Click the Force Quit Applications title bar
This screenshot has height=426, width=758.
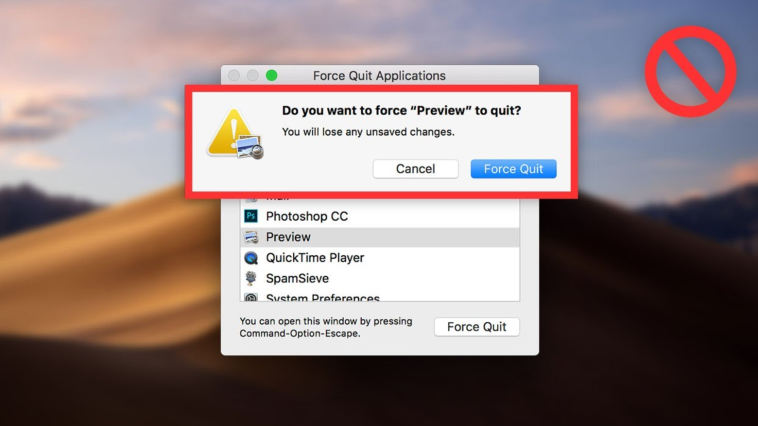pyautogui.click(x=379, y=75)
